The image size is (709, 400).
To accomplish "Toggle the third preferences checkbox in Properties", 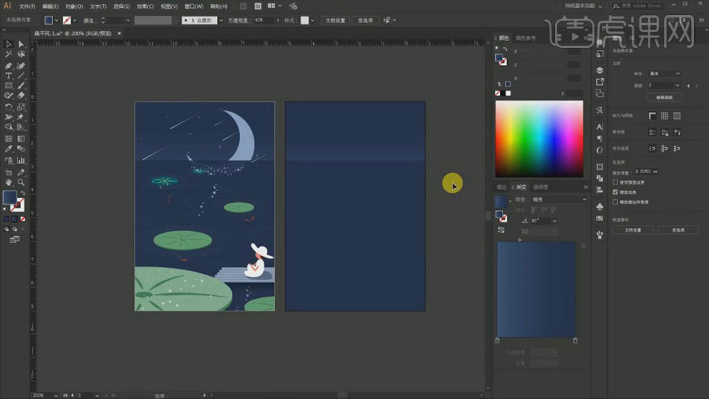I will click(616, 201).
